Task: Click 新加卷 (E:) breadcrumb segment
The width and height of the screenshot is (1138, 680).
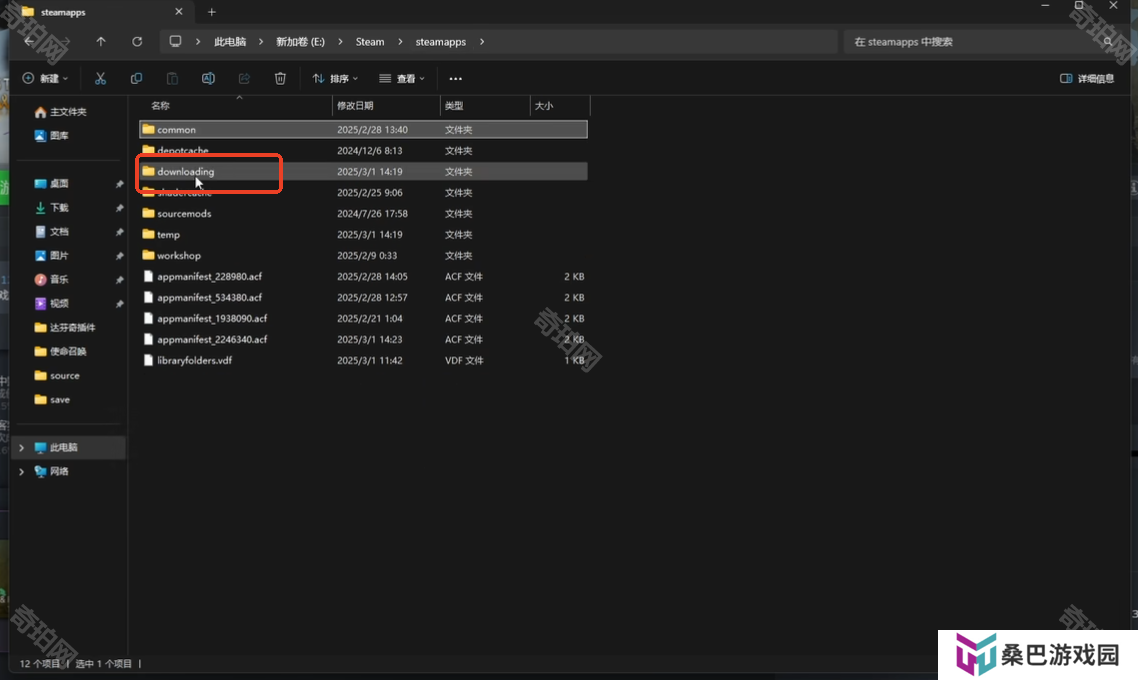Action: [300, 41]
